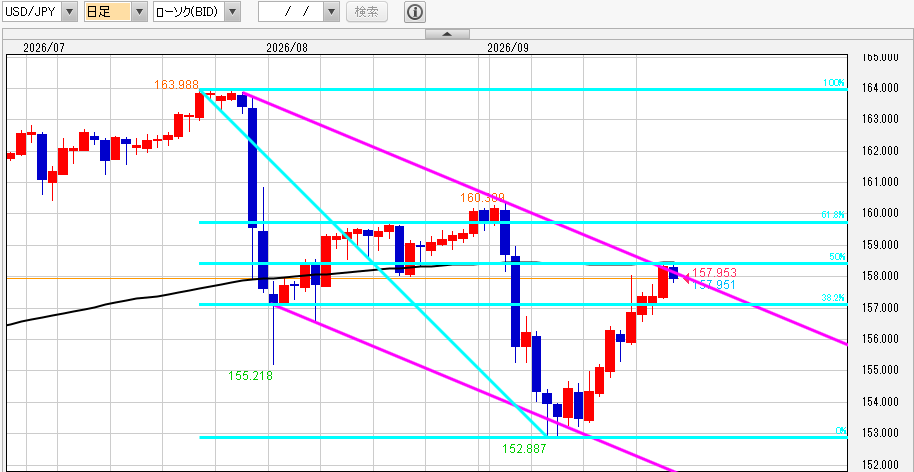The image size is (914, 472).
Task: Select the 50% Fibonacci level label
Action: click(837, 256)
